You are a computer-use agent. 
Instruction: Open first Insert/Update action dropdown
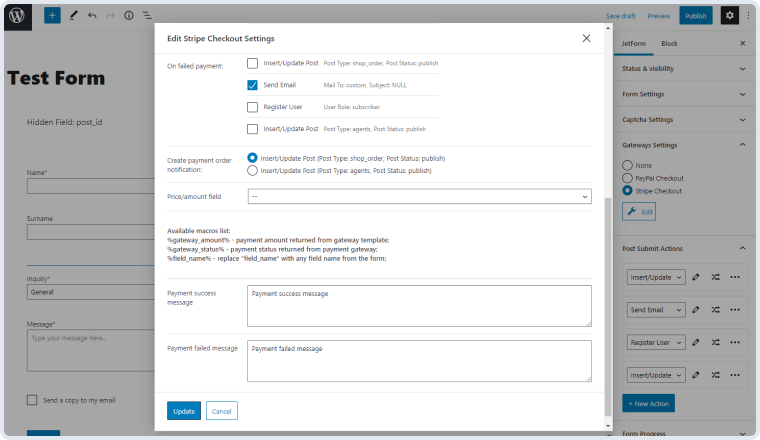click(x=656, y=277)
